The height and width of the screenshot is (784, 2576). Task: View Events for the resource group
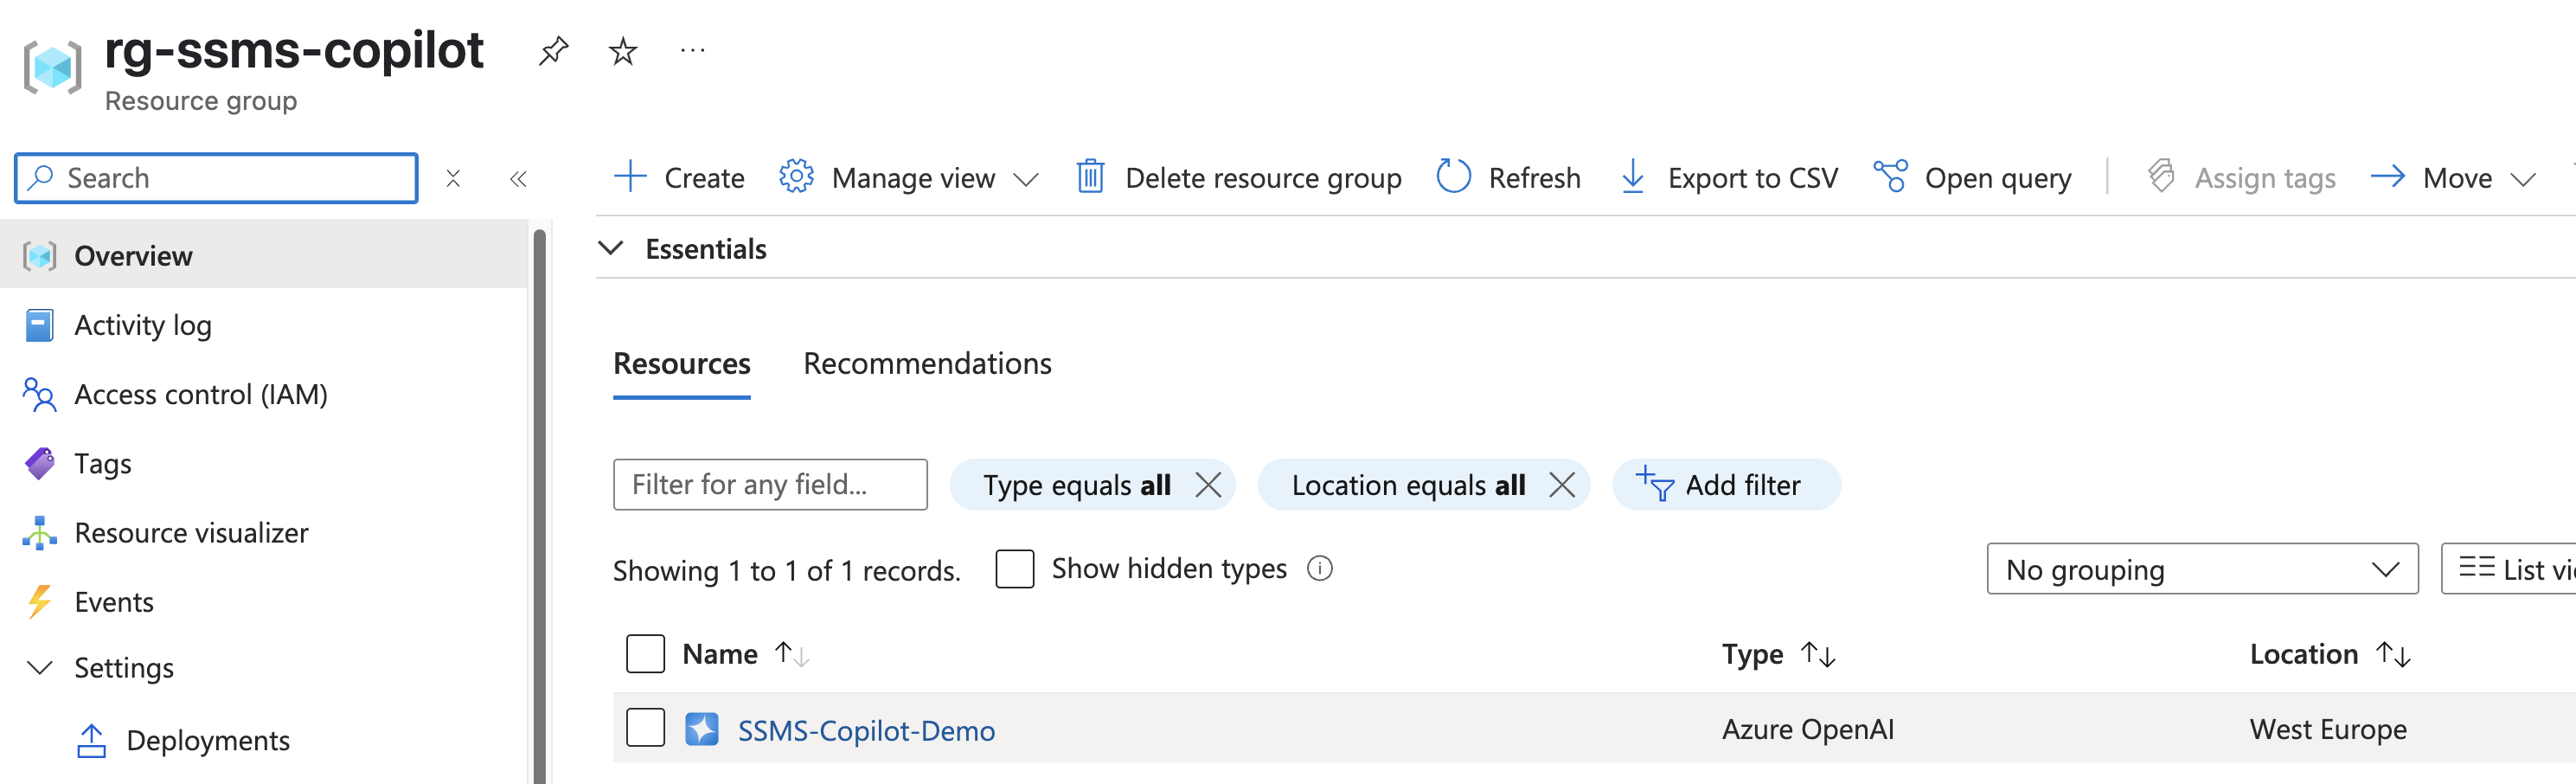click(113, 601)
